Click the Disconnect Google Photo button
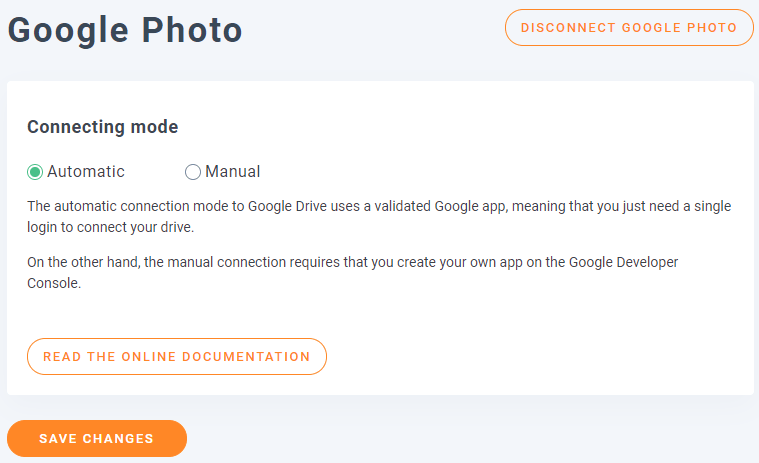 click(x=629, y=28)
